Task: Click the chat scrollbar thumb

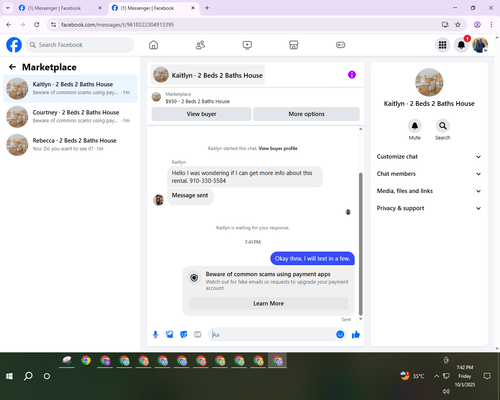Action: click(360, 243)
